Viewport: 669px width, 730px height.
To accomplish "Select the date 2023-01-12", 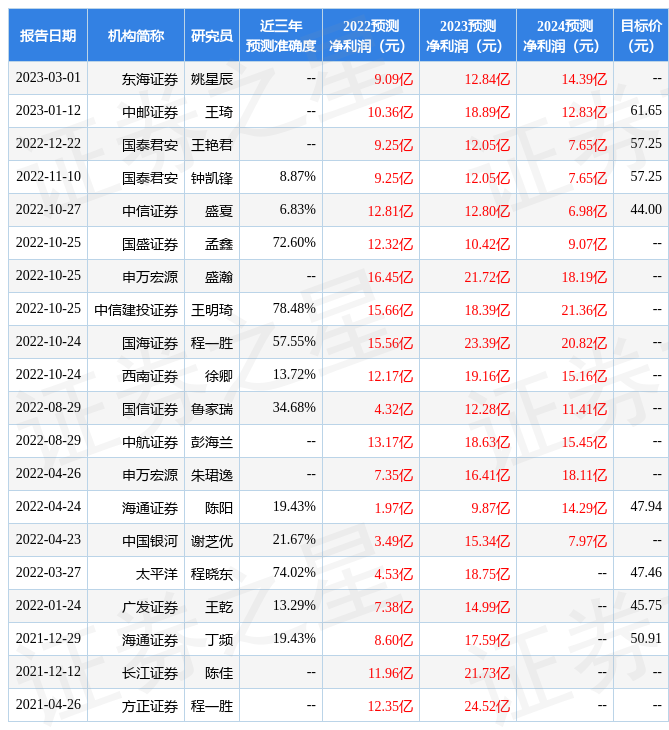I will pyautogui.click(x=48, y=110).
